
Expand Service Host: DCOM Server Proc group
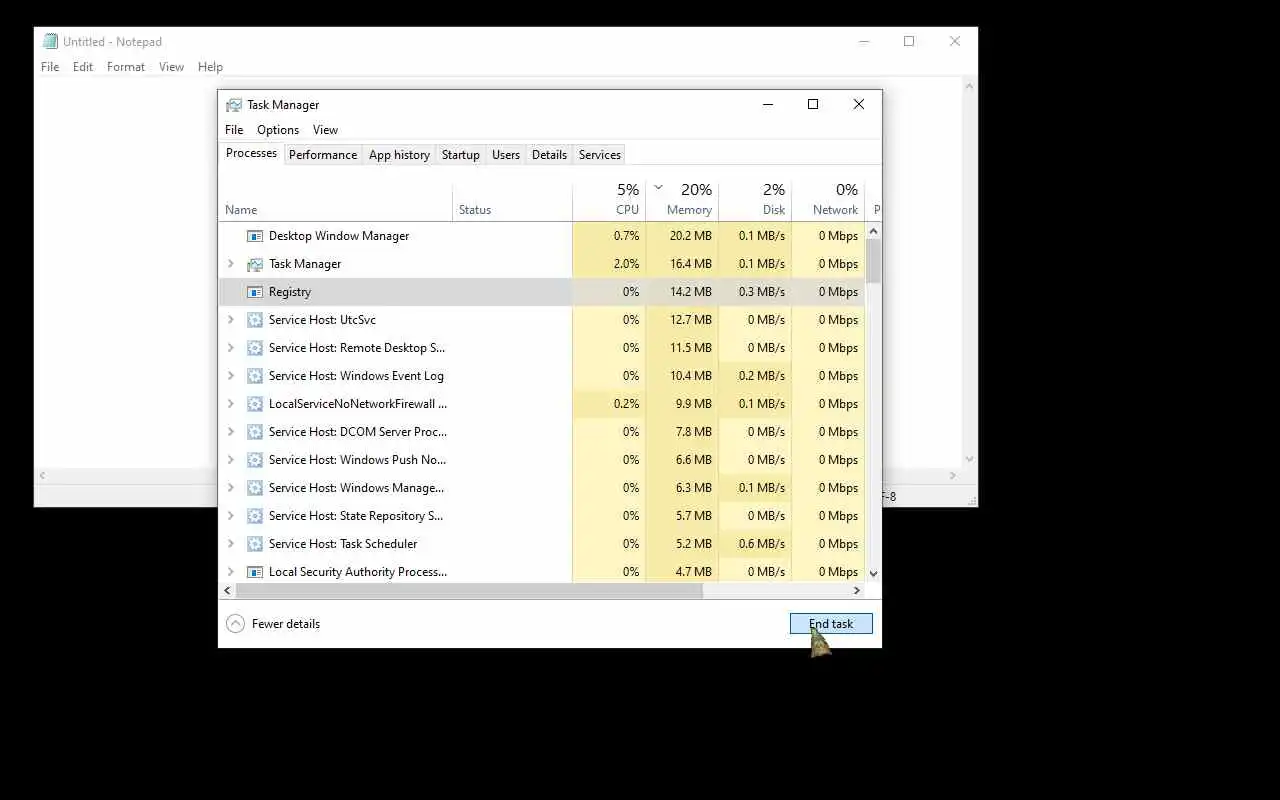(231, 432)
